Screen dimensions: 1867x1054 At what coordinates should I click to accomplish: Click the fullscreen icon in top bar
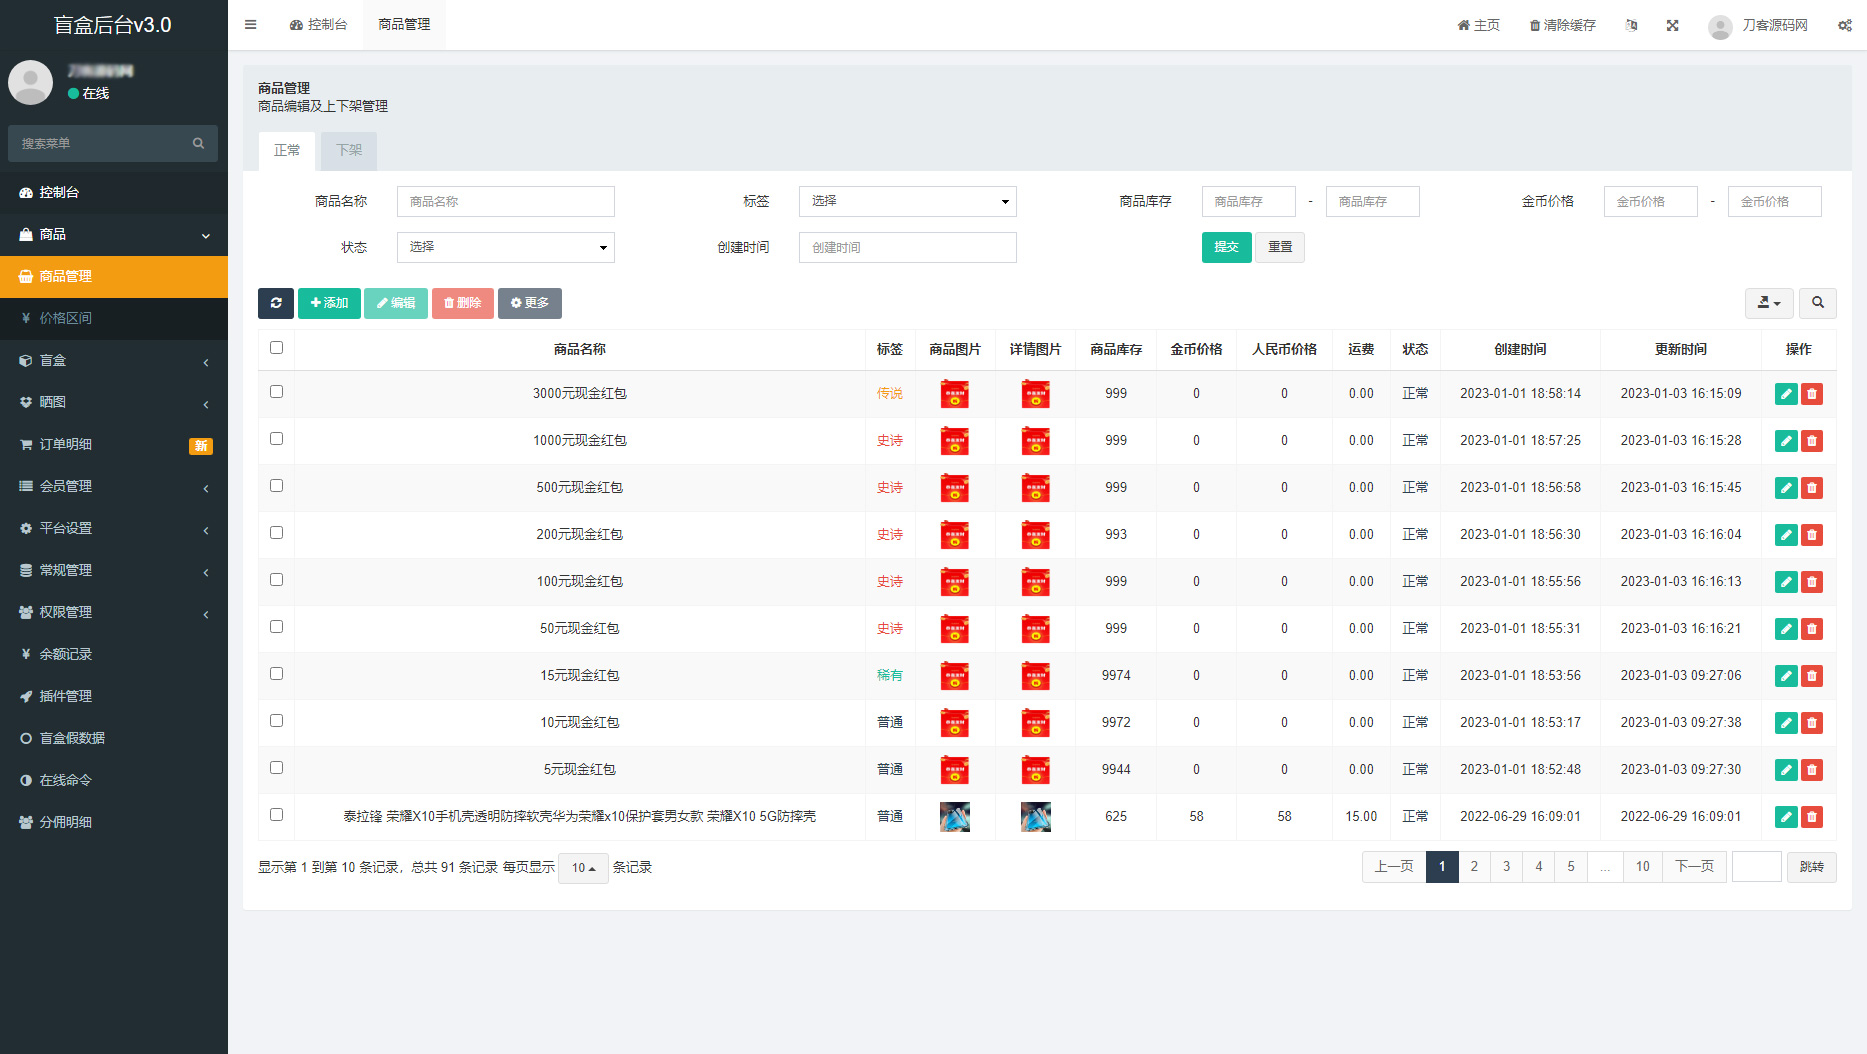click(x=1672, y=25)
